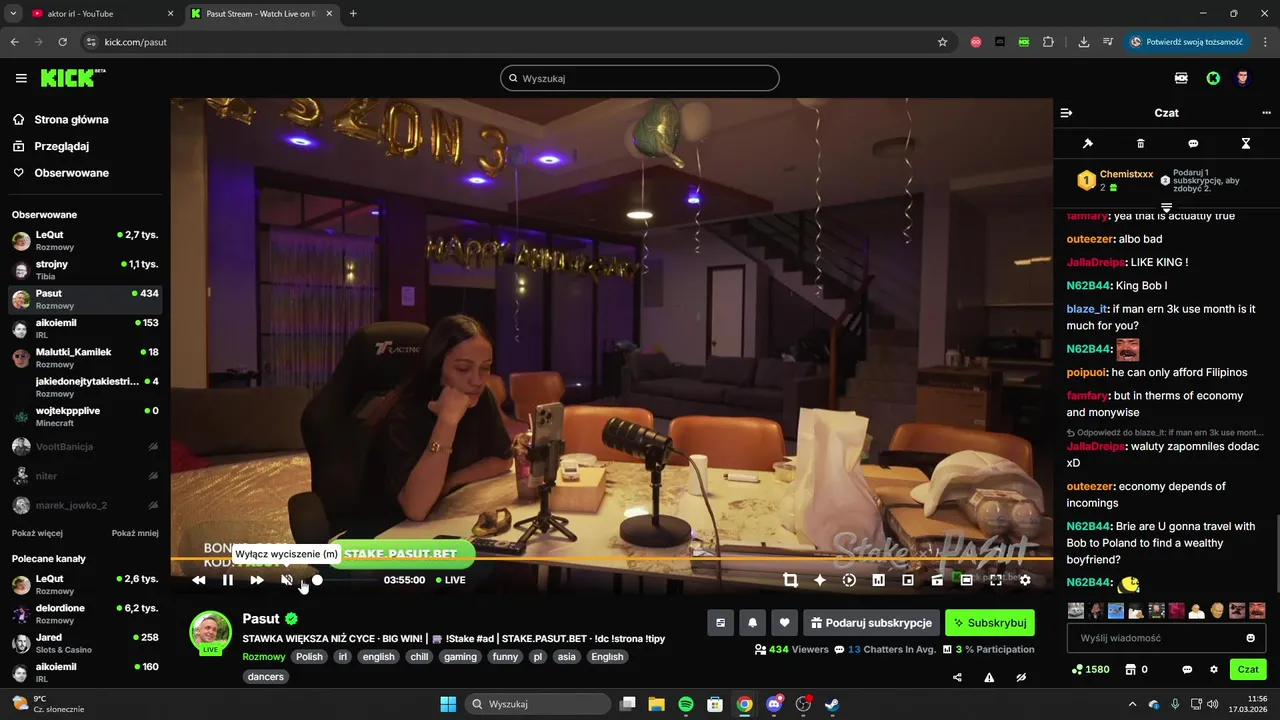Click Chemistxxx top gifter entry
Image resolution: width=1280 pixels, height=720 pixels.
point(1115,180)
